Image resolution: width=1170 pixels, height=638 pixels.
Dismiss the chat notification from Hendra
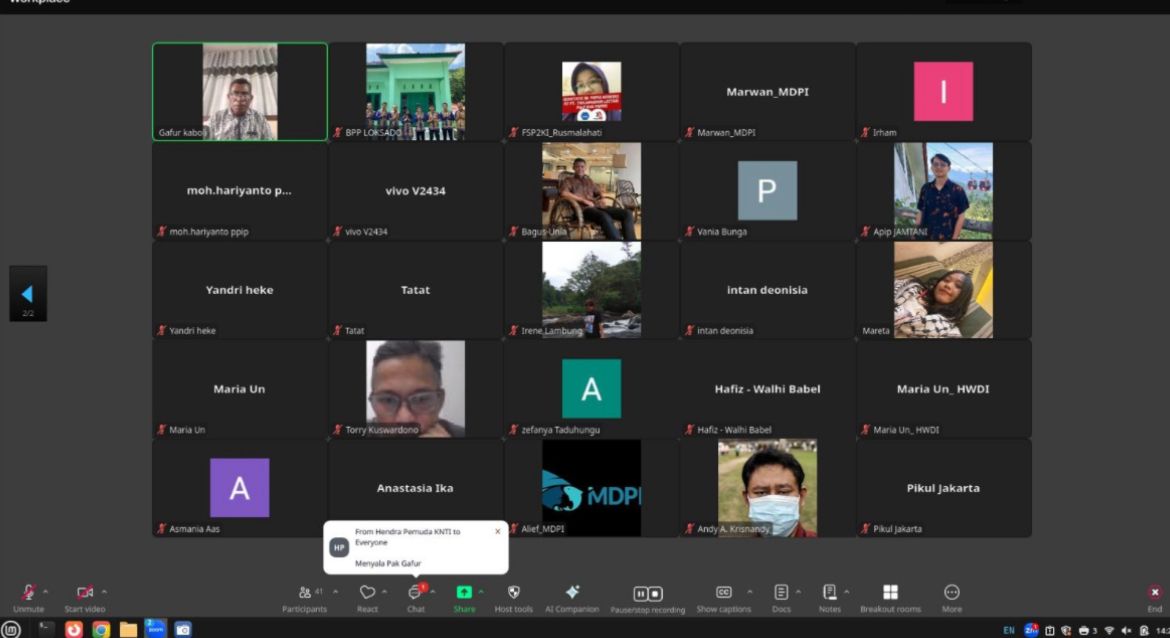coord(497,532)
